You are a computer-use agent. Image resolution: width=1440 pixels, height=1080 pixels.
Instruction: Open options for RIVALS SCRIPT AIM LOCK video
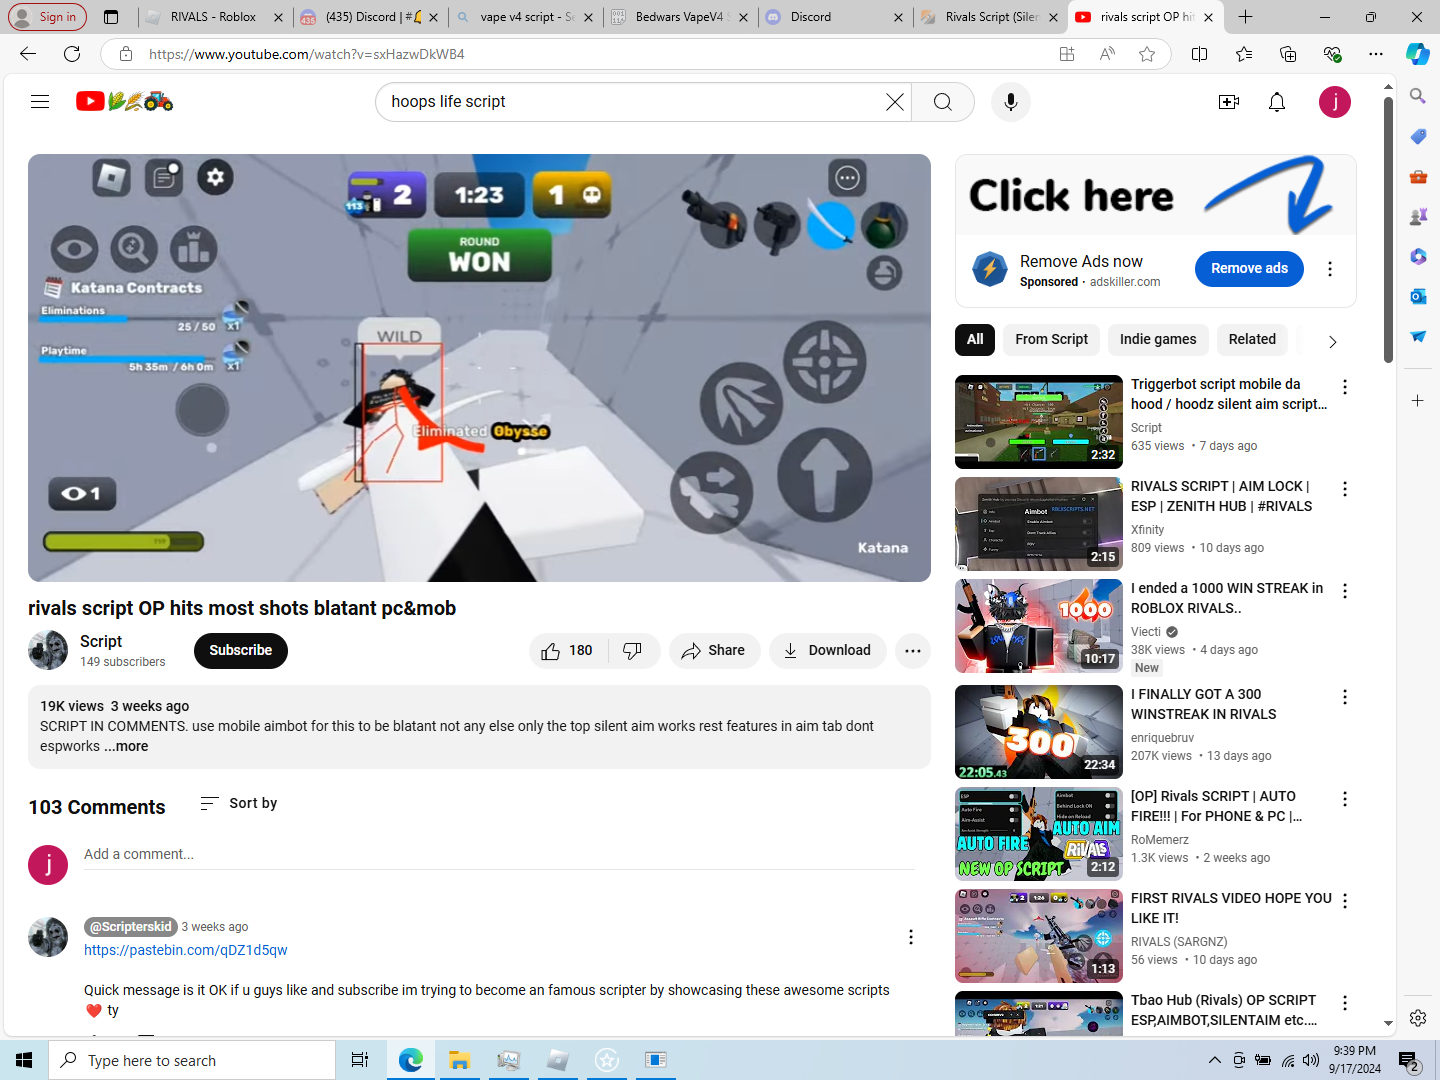1345,489
